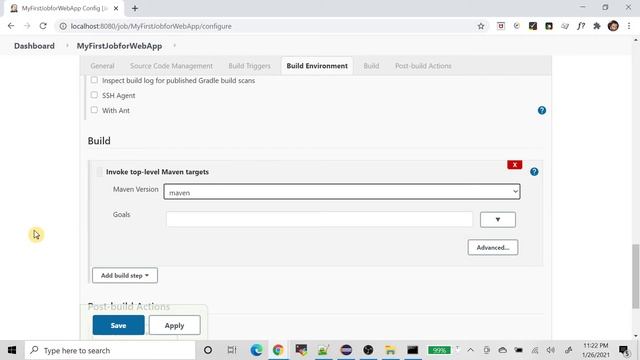Open the Maven Version dropdown
The width and height of the screenshot is (640, 360).
click(x=342, y=191)
